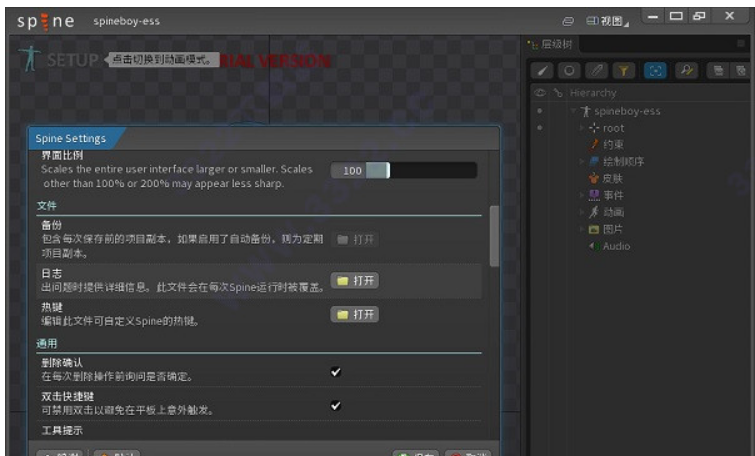Click the link icon beside 视图
Viewport: 755px width, 456px height.
pos(568,21)
